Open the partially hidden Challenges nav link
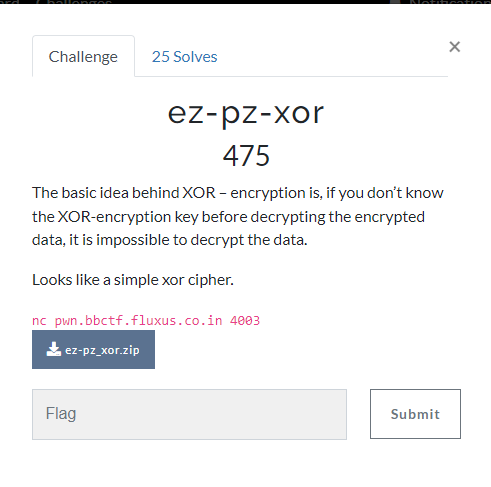This screenshot has height=487, width=491. click(73, 2)
